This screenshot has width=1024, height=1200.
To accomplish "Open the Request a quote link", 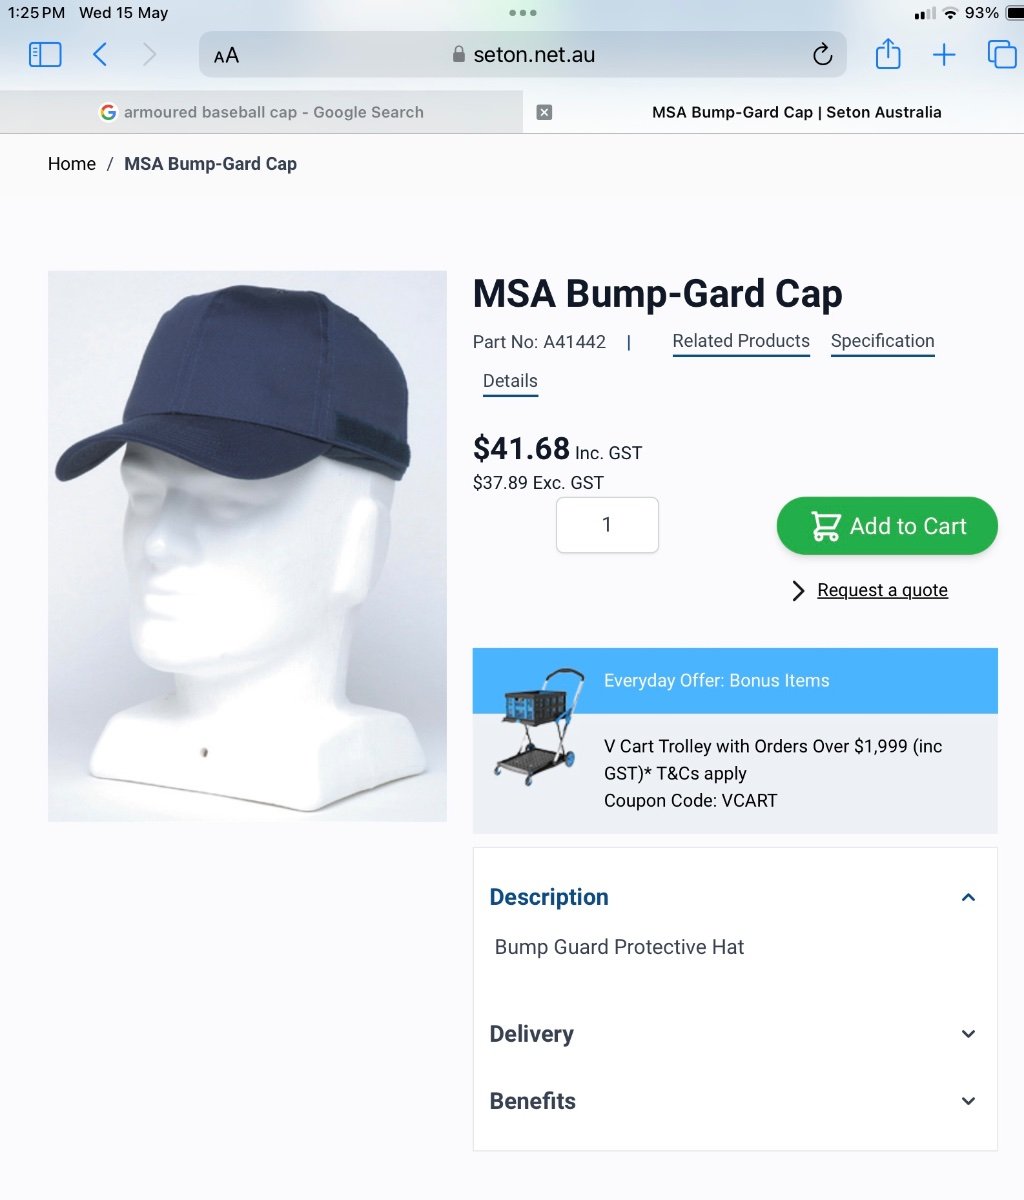I will [x=882, y=590].
